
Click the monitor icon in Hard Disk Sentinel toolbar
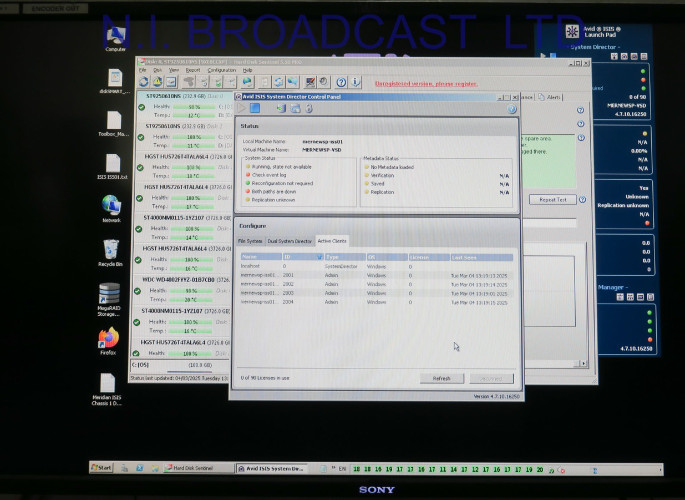(x=310, y=82)
